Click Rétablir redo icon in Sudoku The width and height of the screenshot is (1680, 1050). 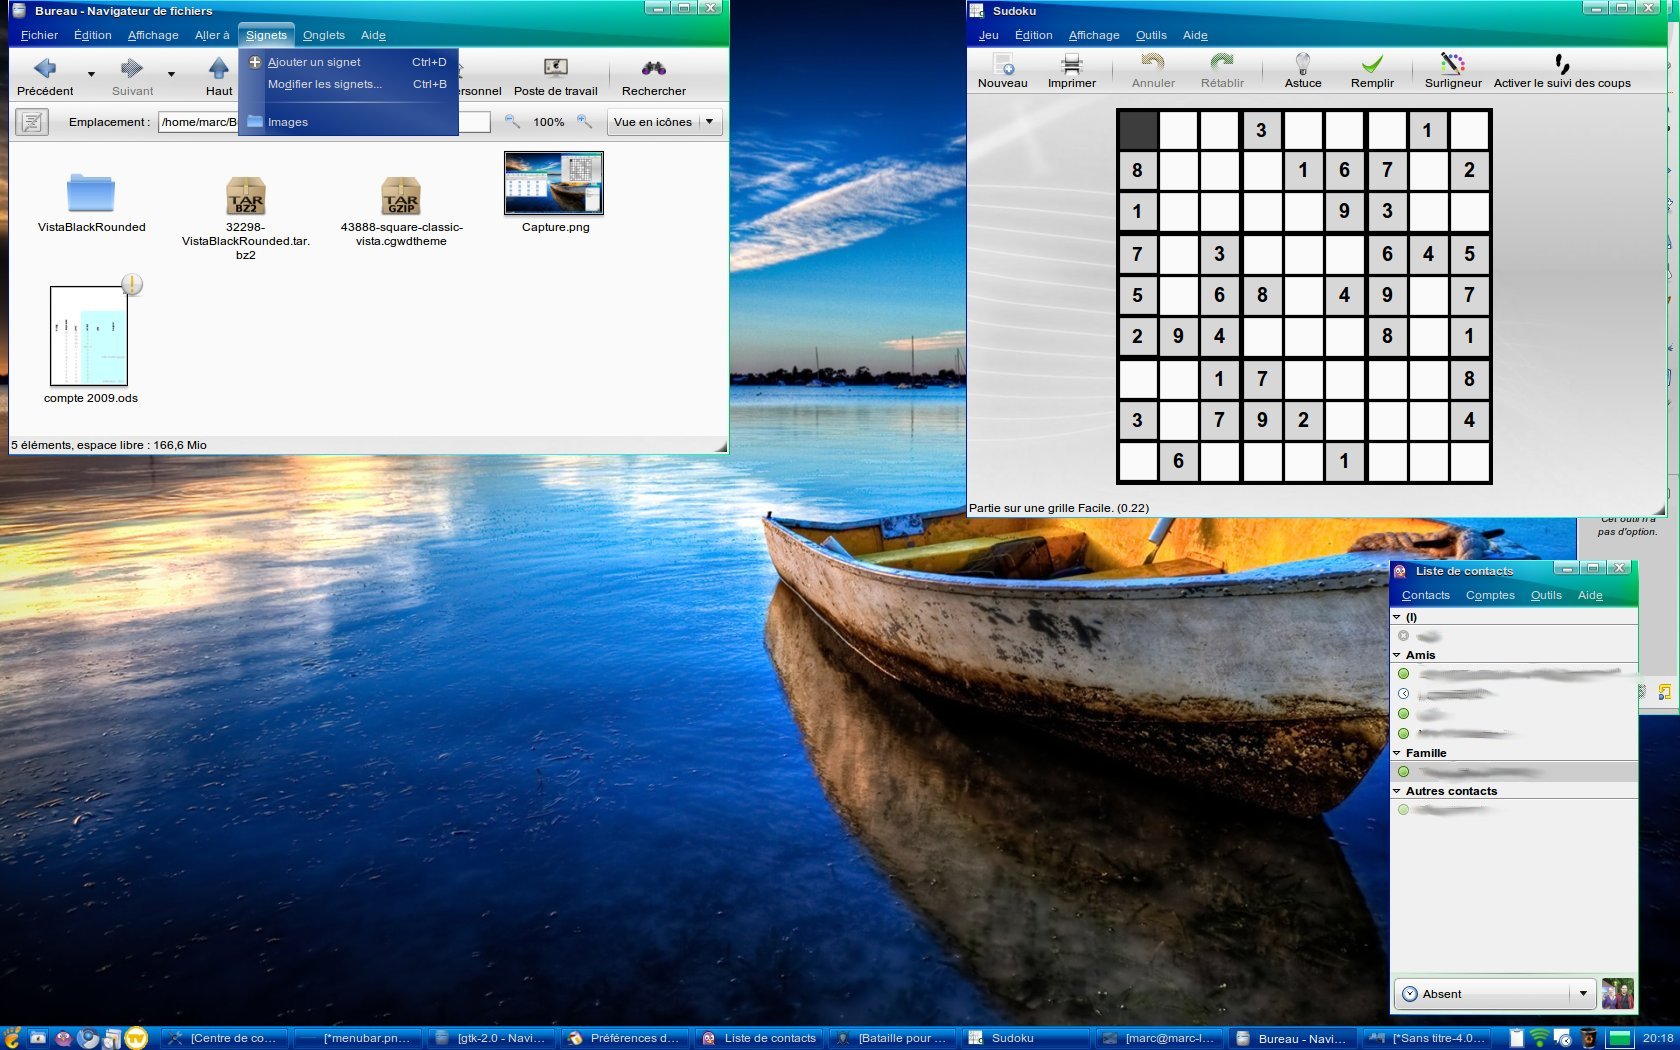1222,64
